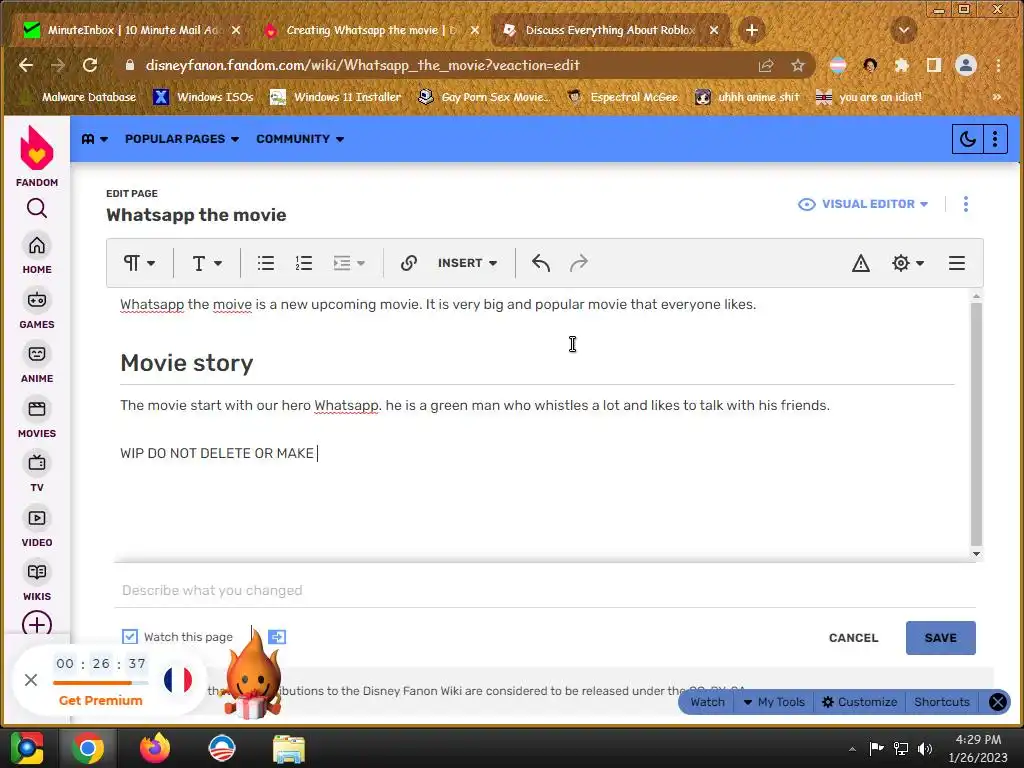Expand My Tools in bottom toolbar
This screenshot has width=1024, height=768.
(775, 702)
